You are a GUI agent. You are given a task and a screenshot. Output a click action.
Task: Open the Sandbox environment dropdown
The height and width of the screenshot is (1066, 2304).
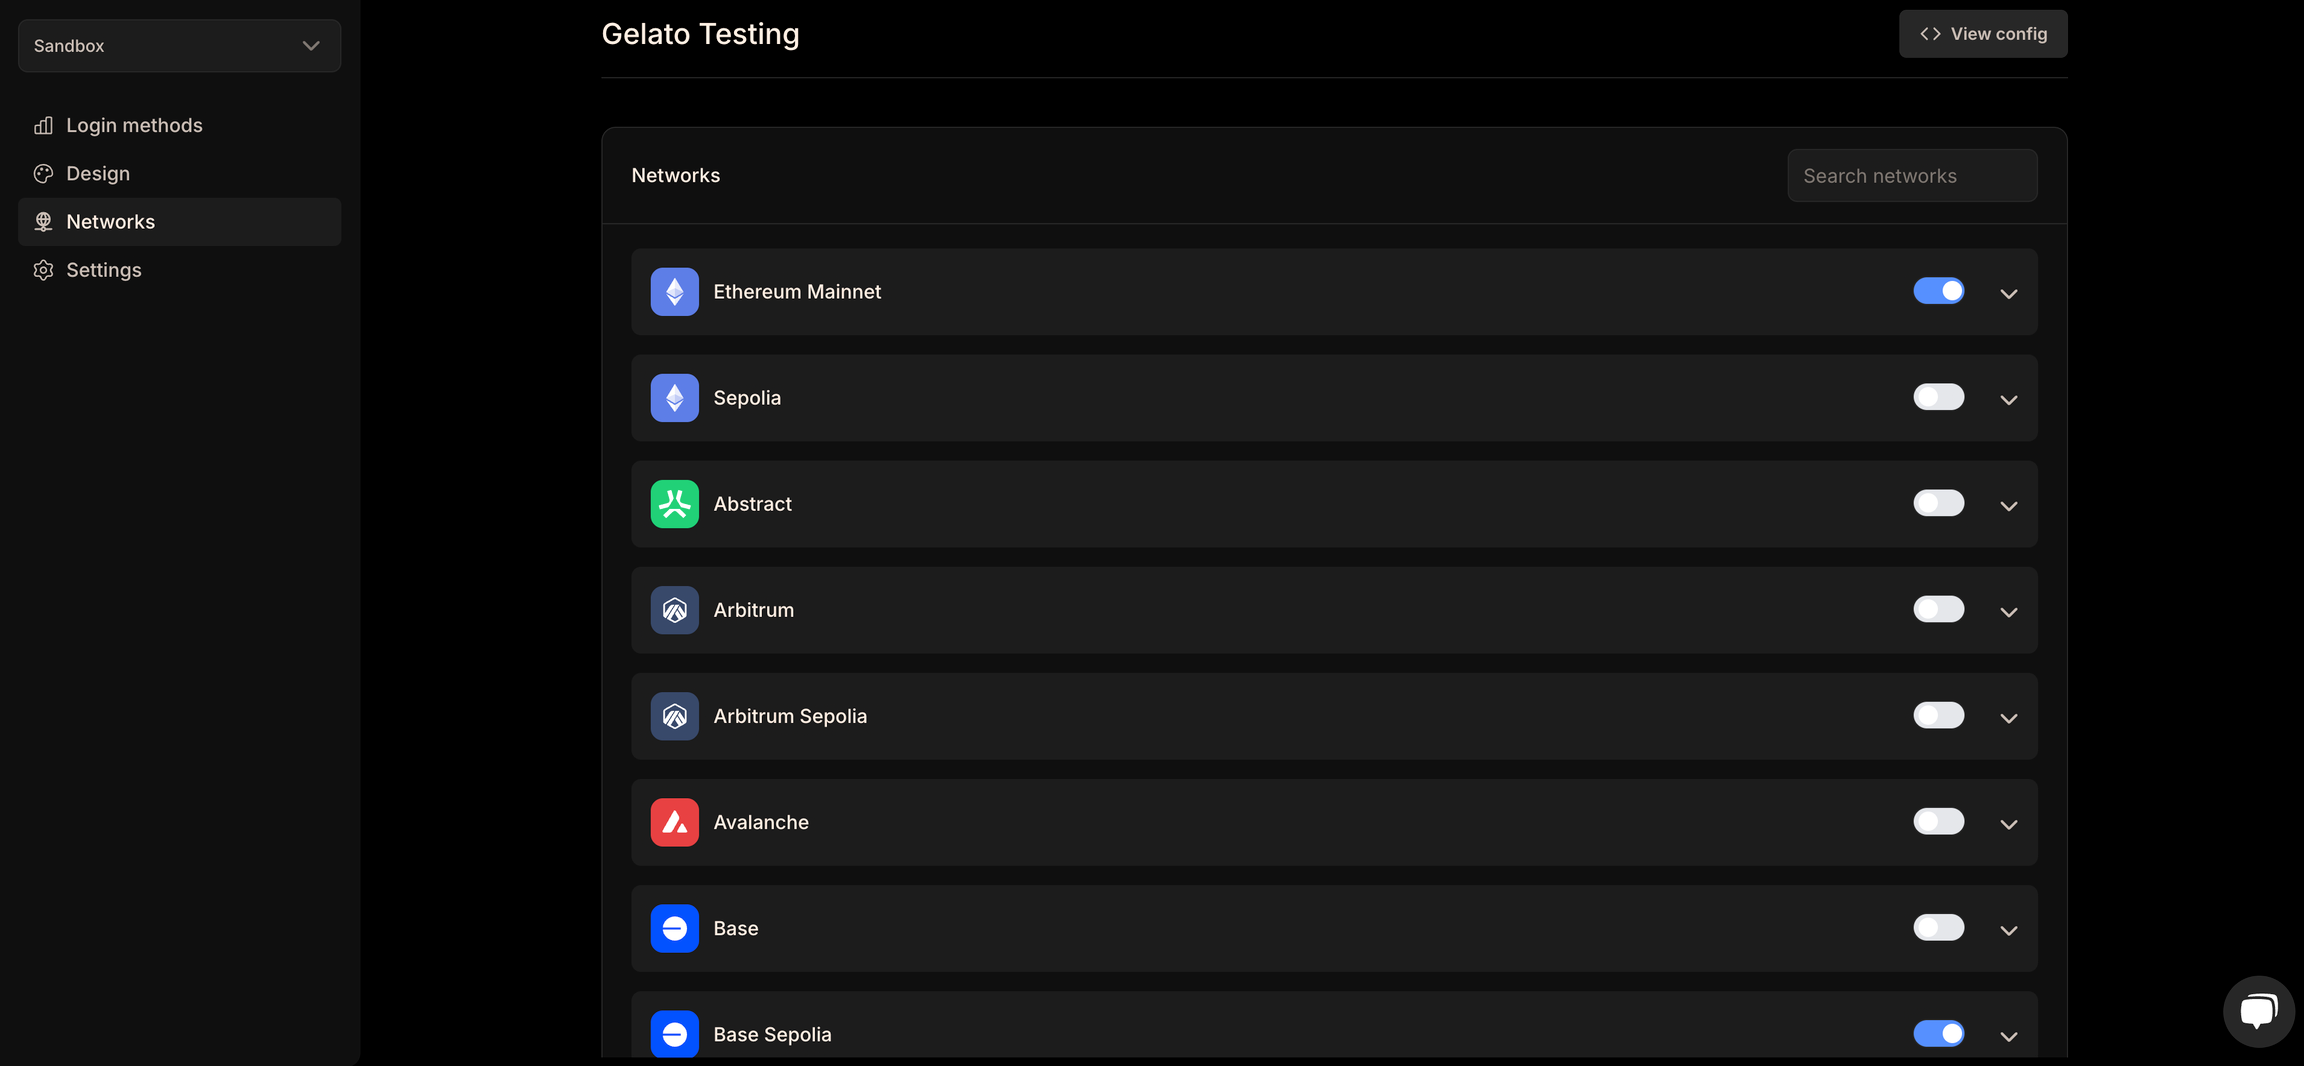coord(180,46)
